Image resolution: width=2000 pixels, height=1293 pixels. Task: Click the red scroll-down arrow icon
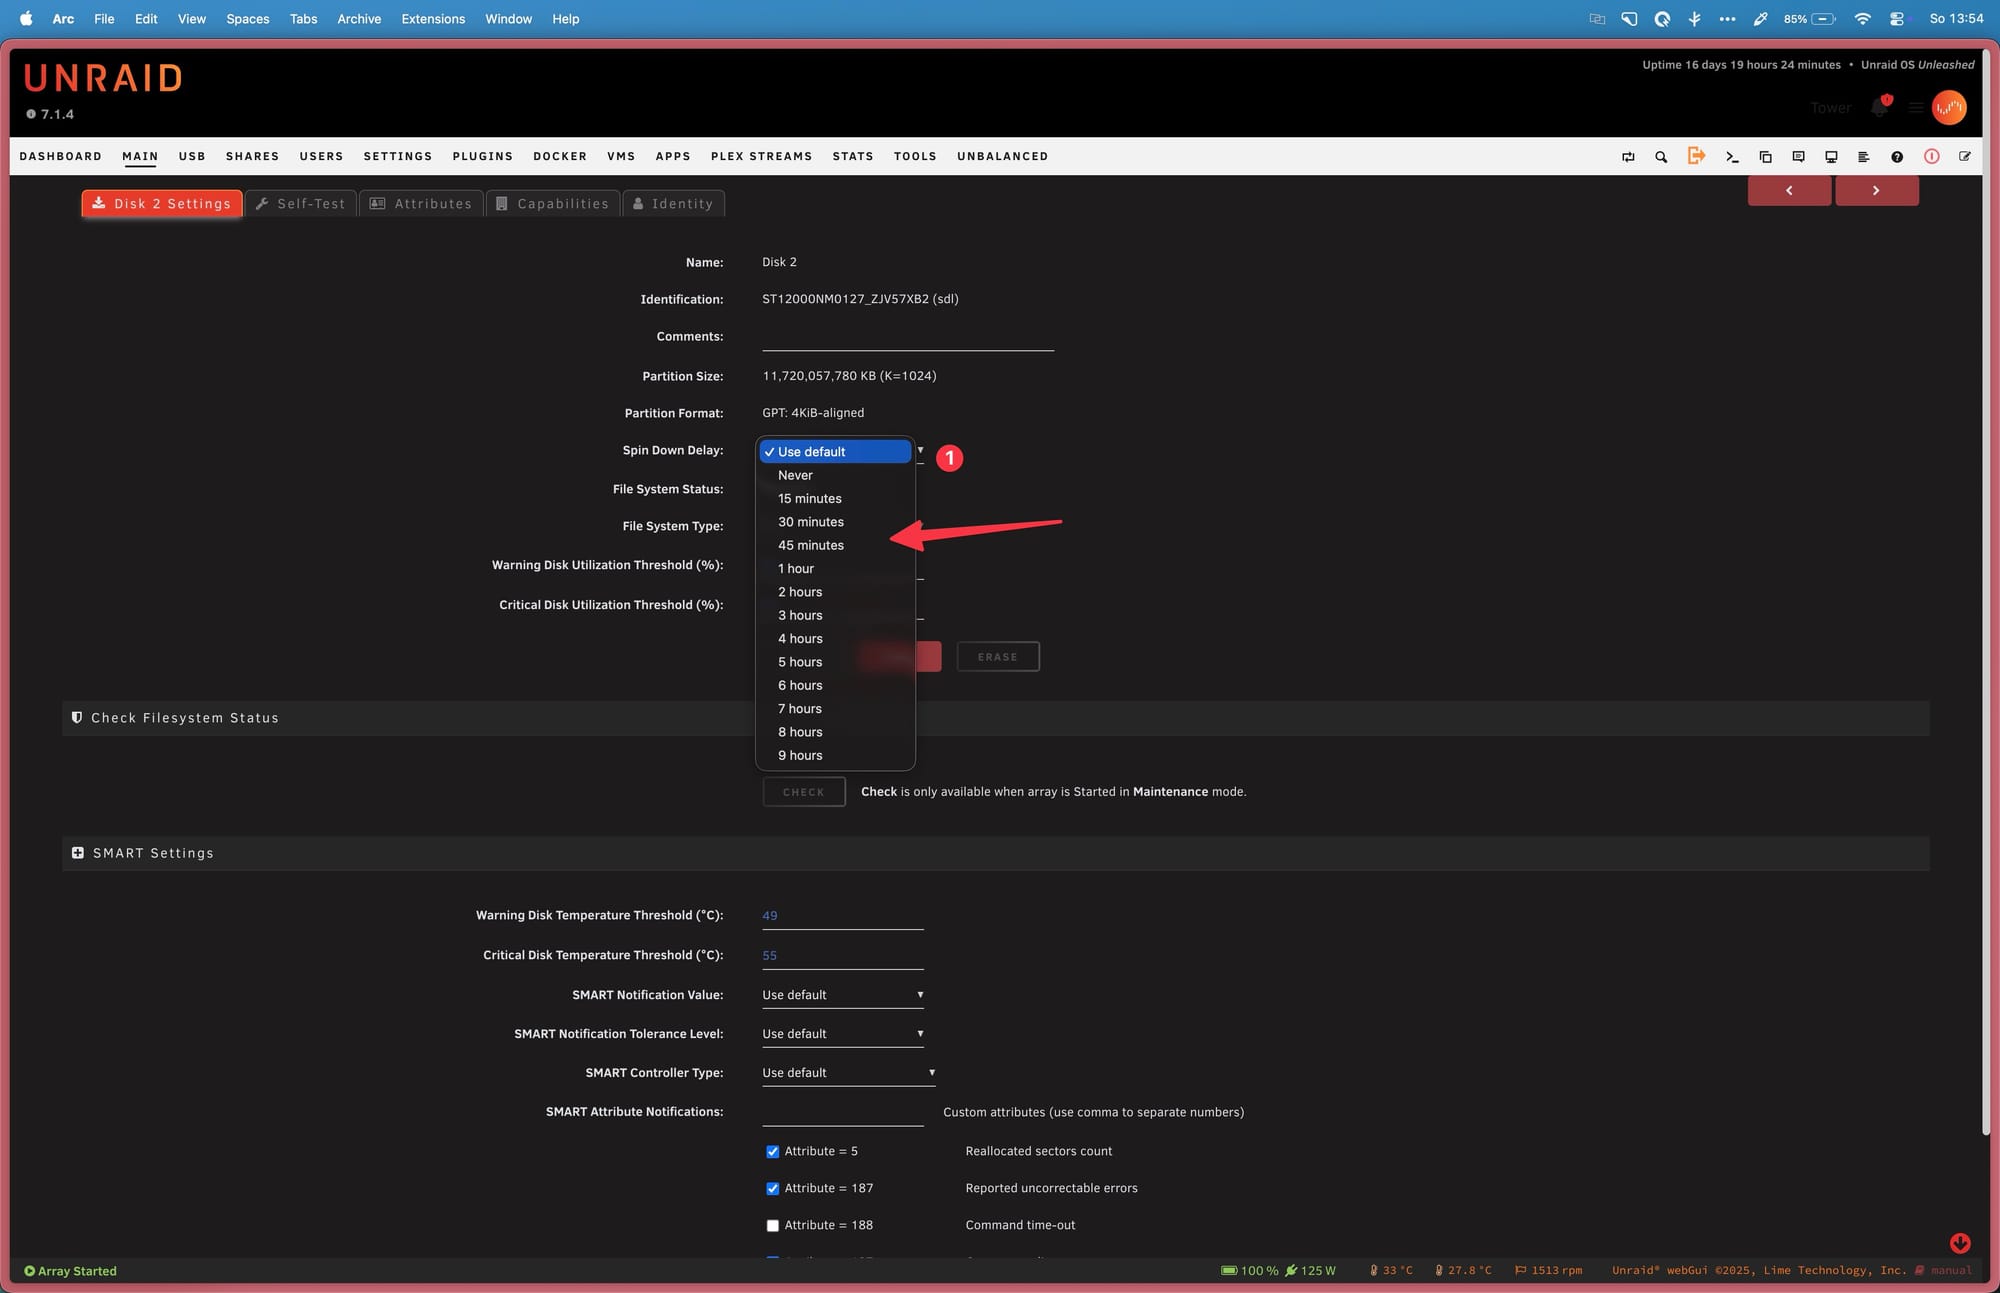click(x=1960, y=1243)
